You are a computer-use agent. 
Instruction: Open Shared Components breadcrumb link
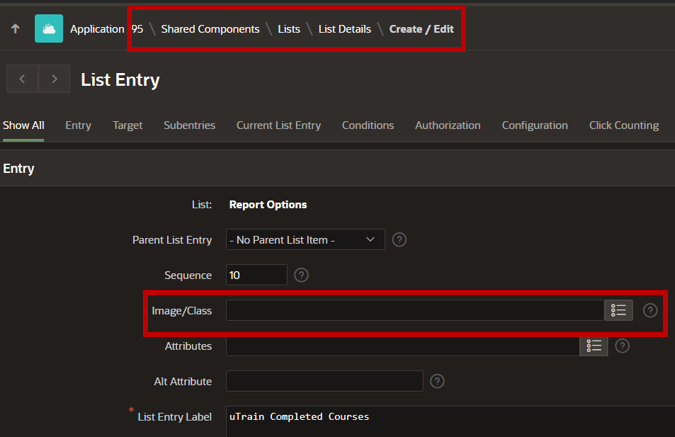(x=210, y=29)
